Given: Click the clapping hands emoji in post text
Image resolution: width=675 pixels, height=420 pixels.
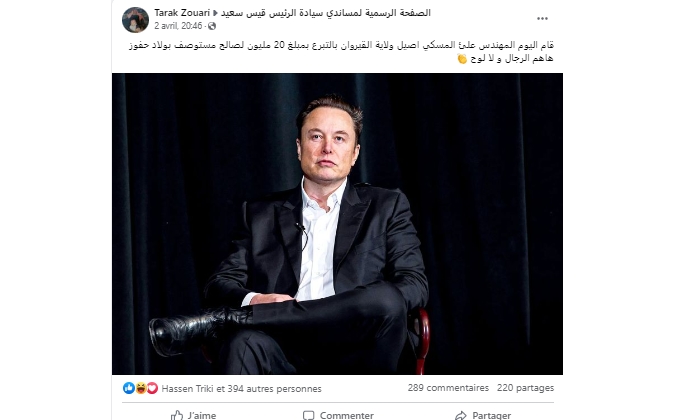Looking at the screenshot, I should [462, 59].
